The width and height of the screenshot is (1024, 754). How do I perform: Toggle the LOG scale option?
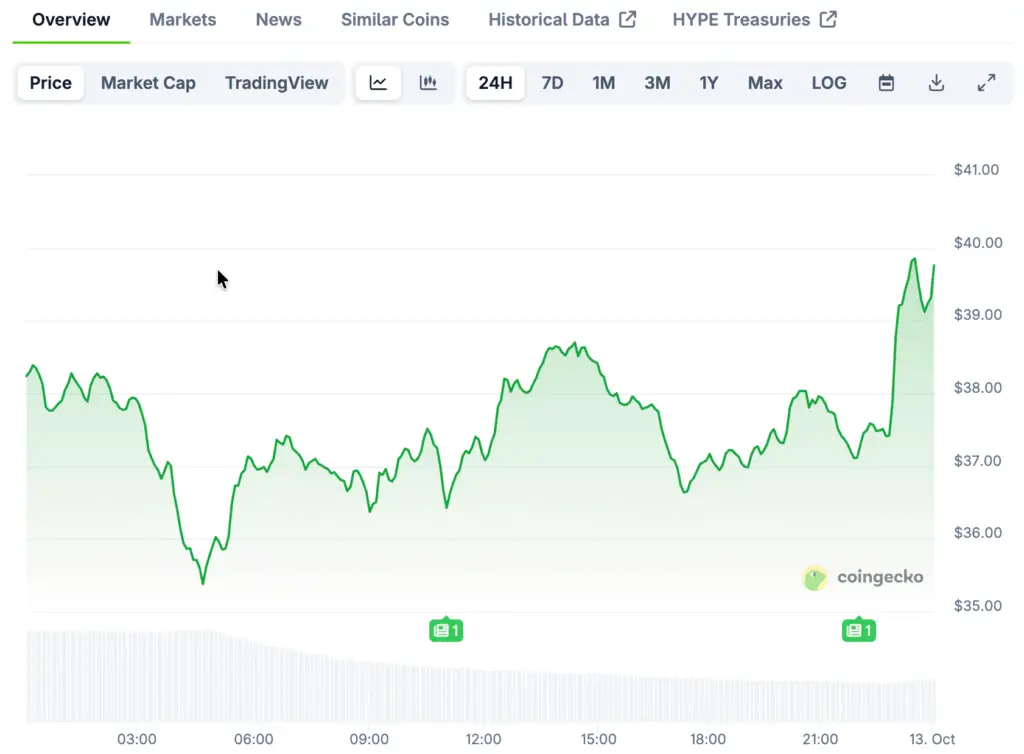click(x=828, y=83)
